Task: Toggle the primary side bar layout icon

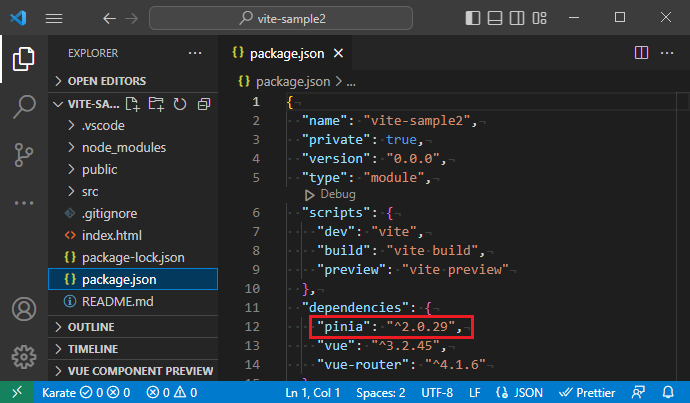Action: pyautogui.click(x=473, y=18)
